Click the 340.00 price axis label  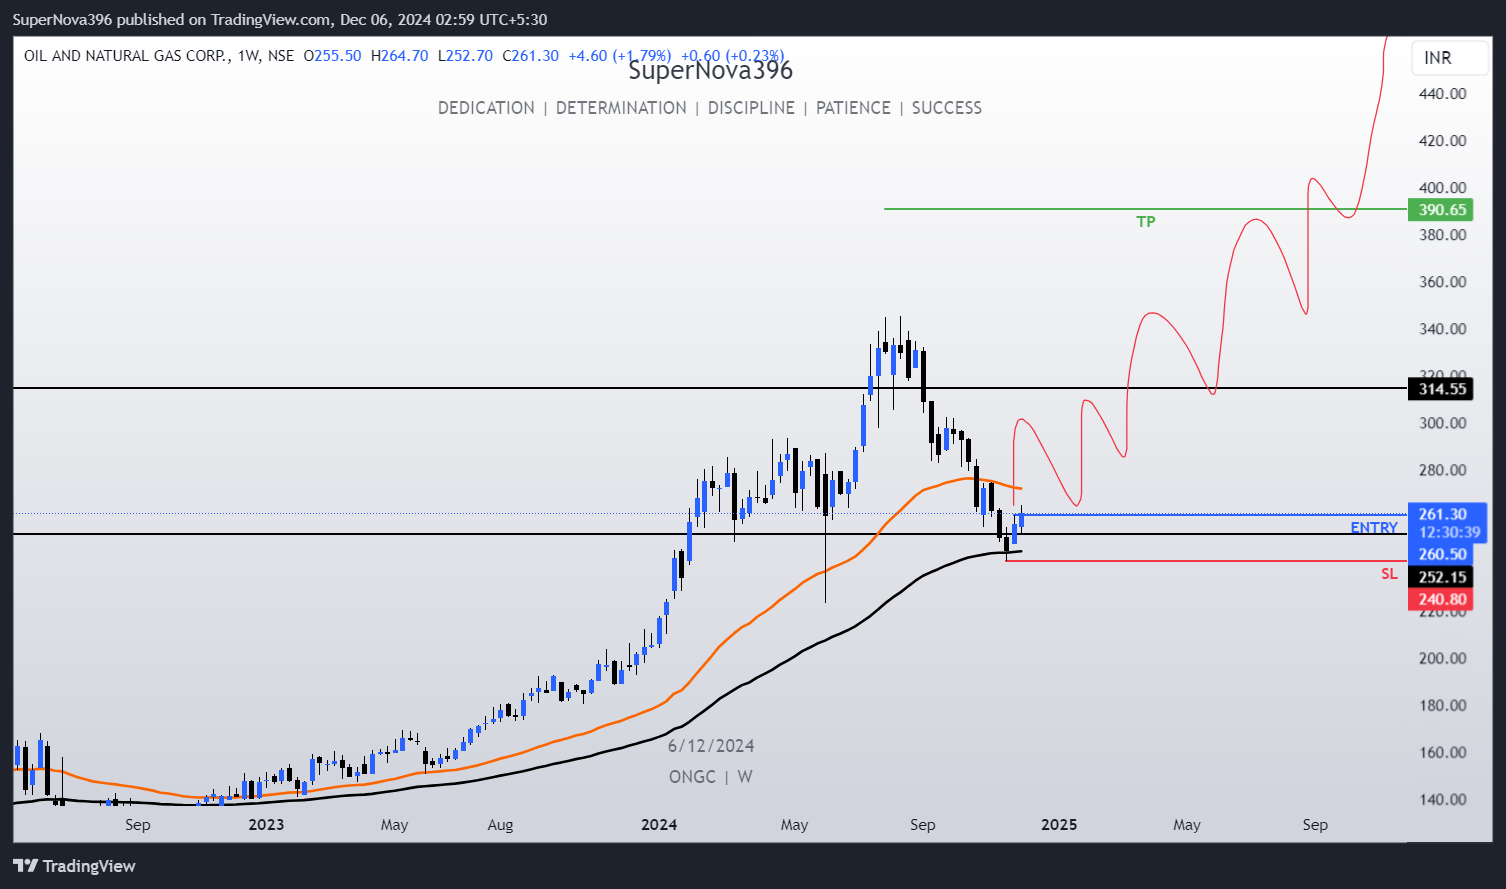[1442, 329]
